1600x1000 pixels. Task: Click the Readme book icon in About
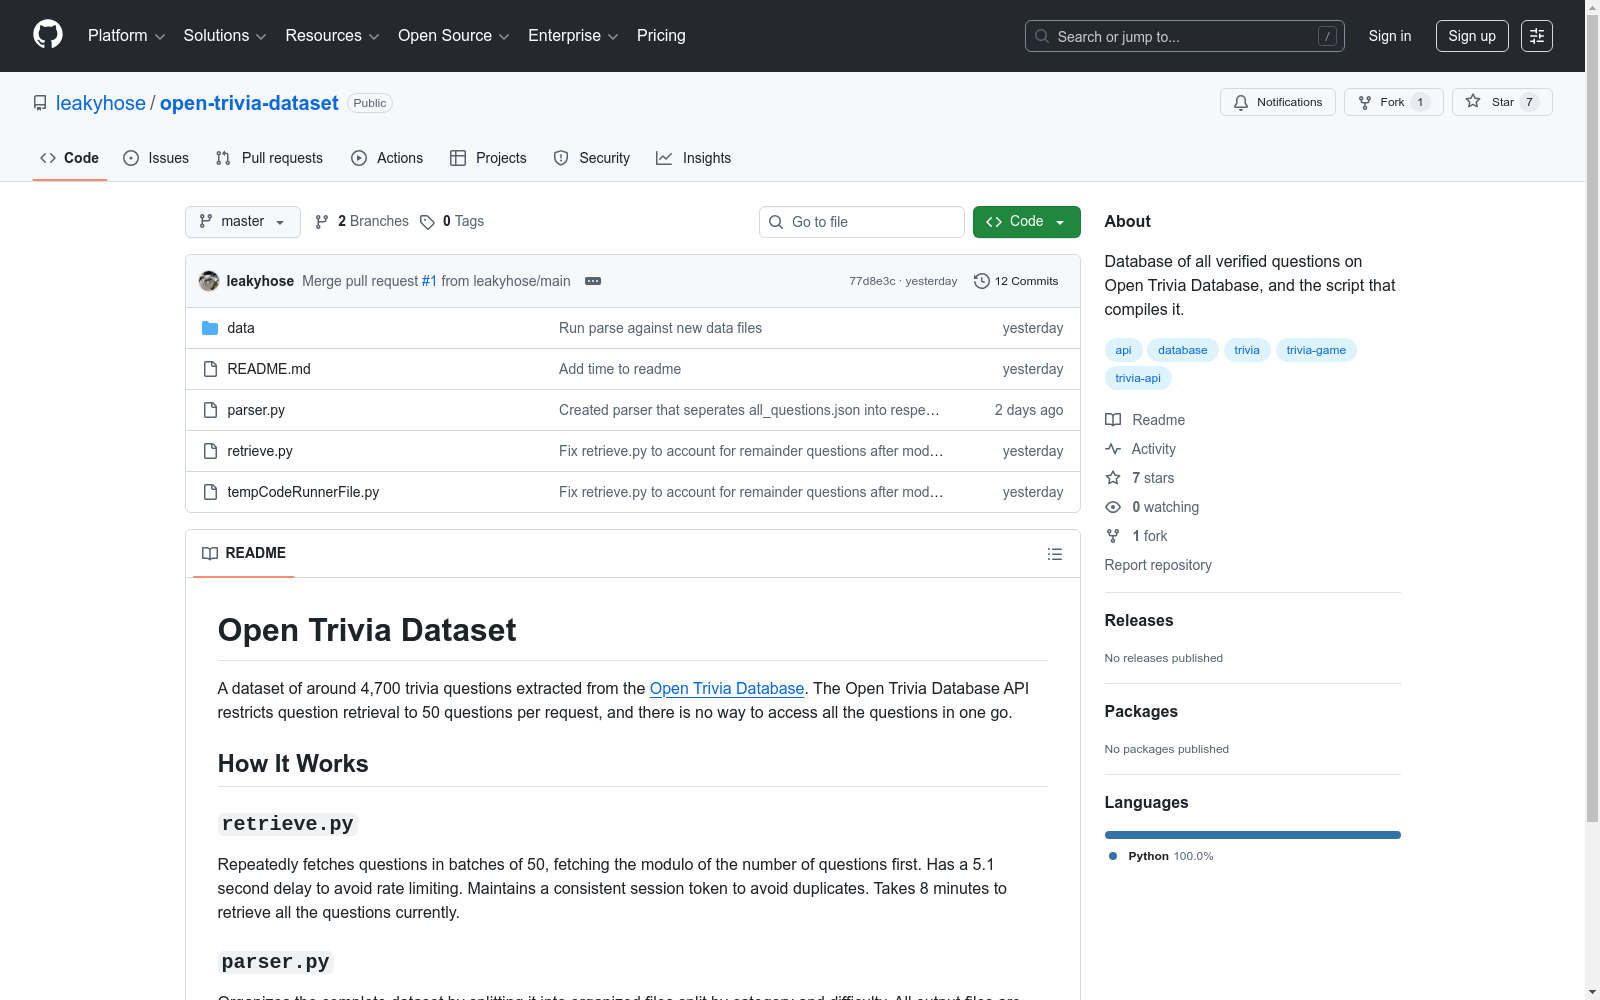[1113, 420]
